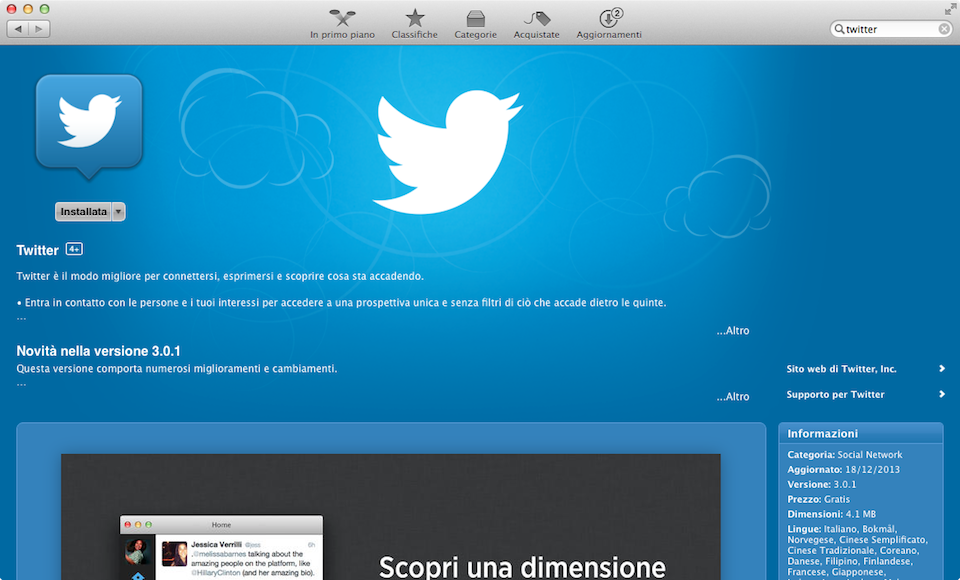
Task: Open the Acquistate purchases tab
Action: (x=536, y=24)
